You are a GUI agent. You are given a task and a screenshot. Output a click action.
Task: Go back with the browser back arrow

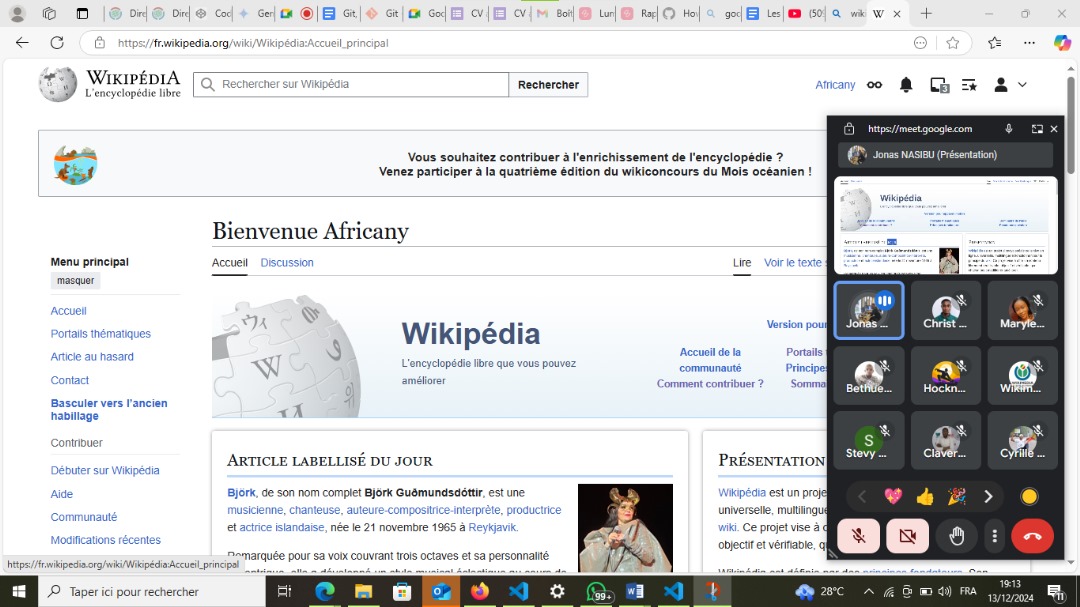coord(22,43)
